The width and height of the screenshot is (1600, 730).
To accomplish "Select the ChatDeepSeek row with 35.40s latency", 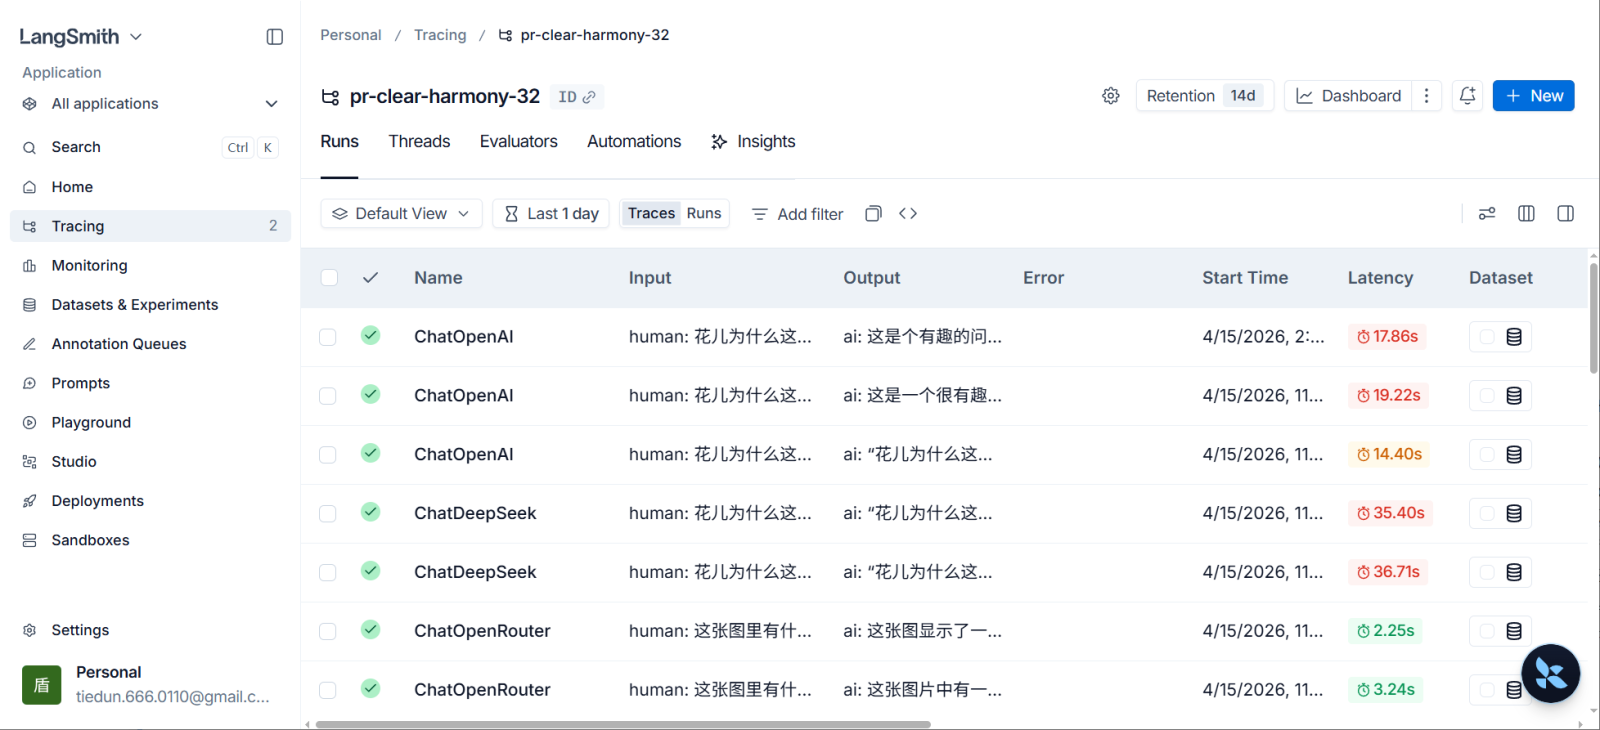I will click(x=327, y=514).
